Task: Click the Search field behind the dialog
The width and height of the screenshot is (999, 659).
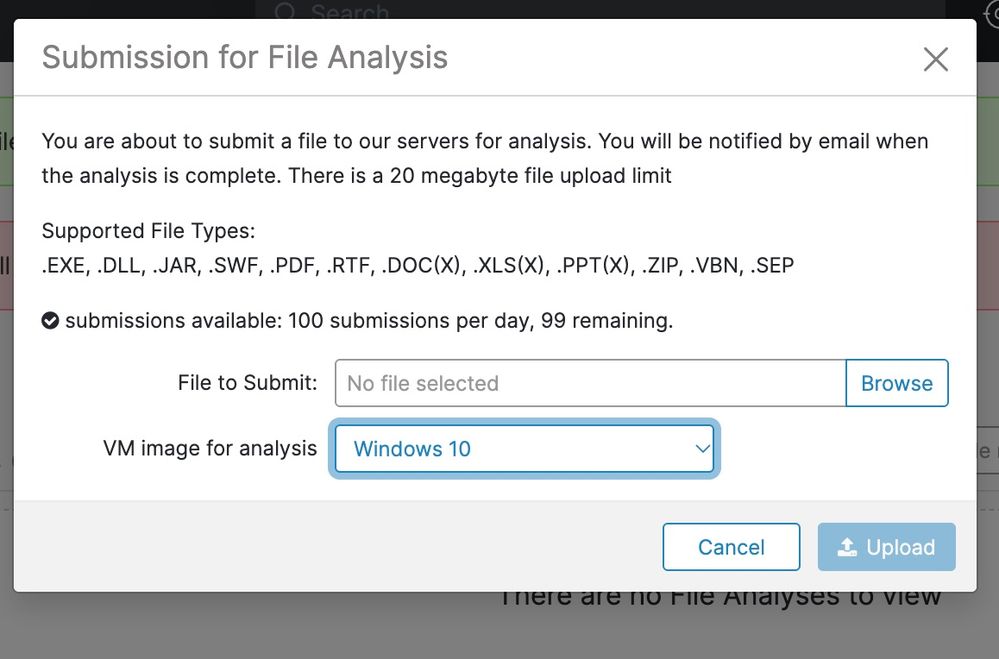Action: tap(599, 10)
